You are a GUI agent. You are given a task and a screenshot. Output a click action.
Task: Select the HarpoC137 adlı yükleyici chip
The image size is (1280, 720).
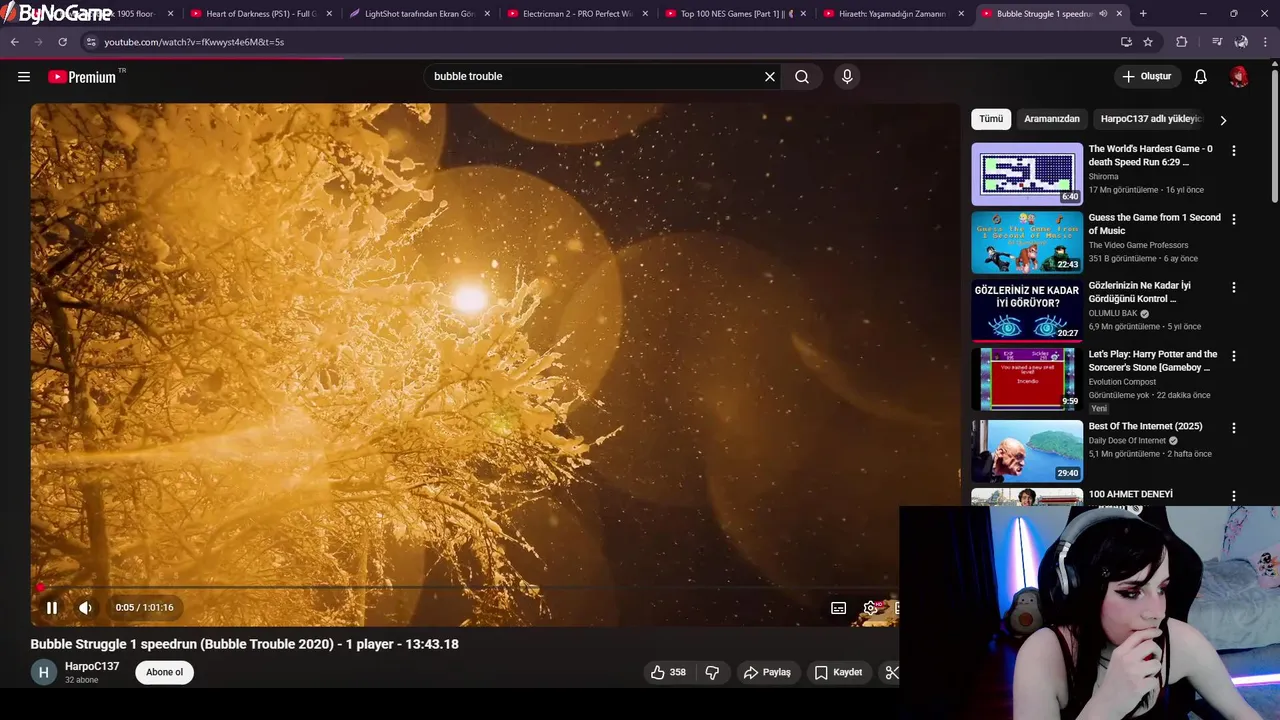tap(1150, 119)
